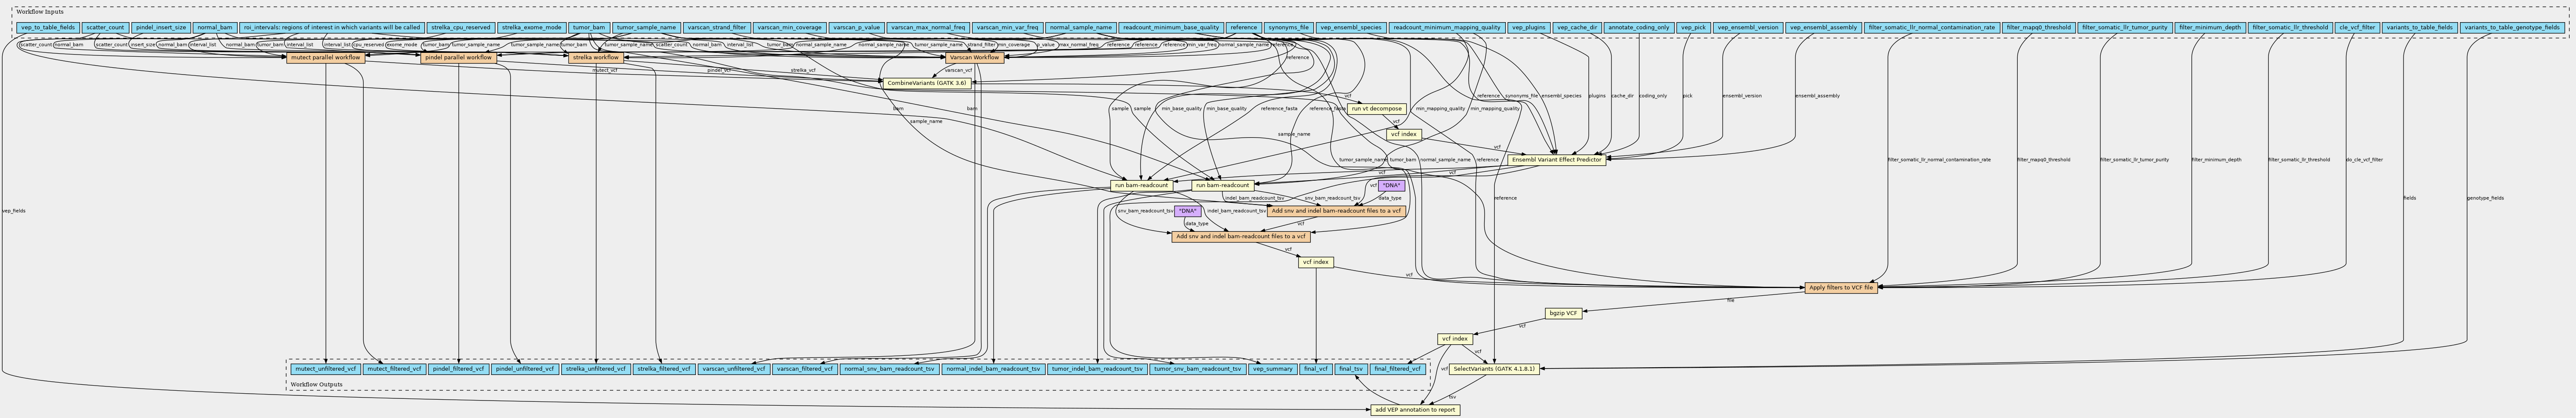Click the Apply filters to VCF file step
This screenshot has width=2576, height=418.
(x=1841, y=288)
